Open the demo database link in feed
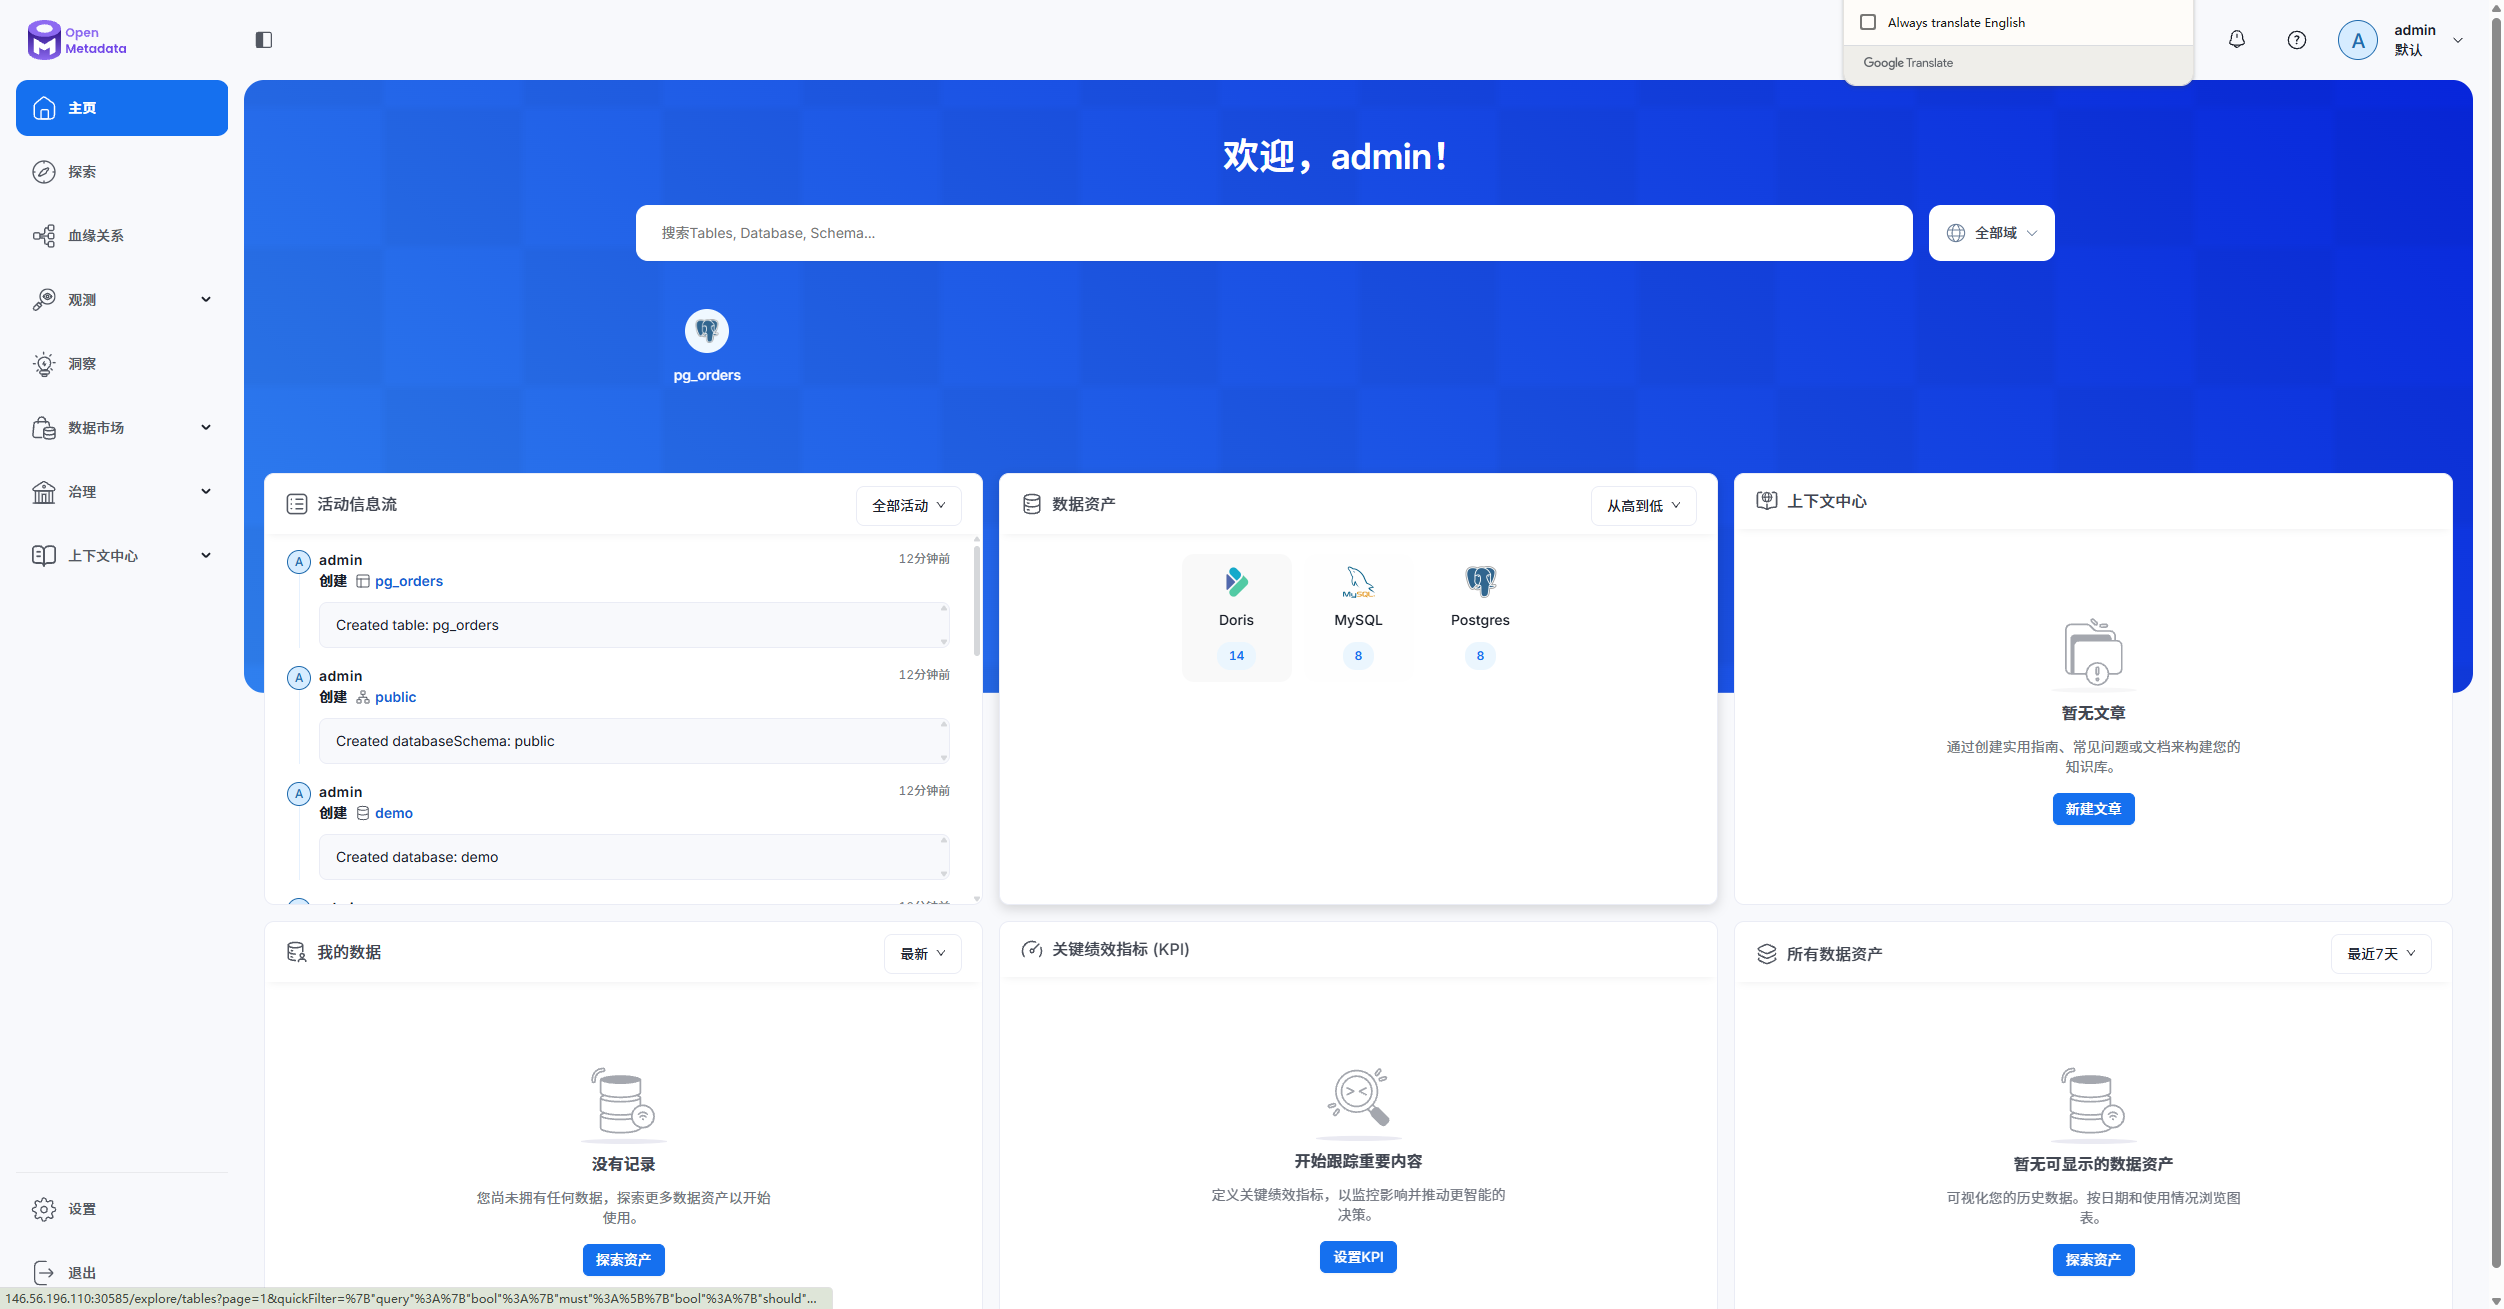 pyautogui.click(x=394, y=813)
